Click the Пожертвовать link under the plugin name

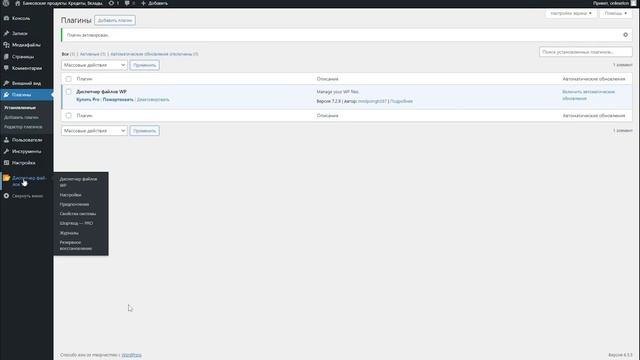tap(118, 100)
